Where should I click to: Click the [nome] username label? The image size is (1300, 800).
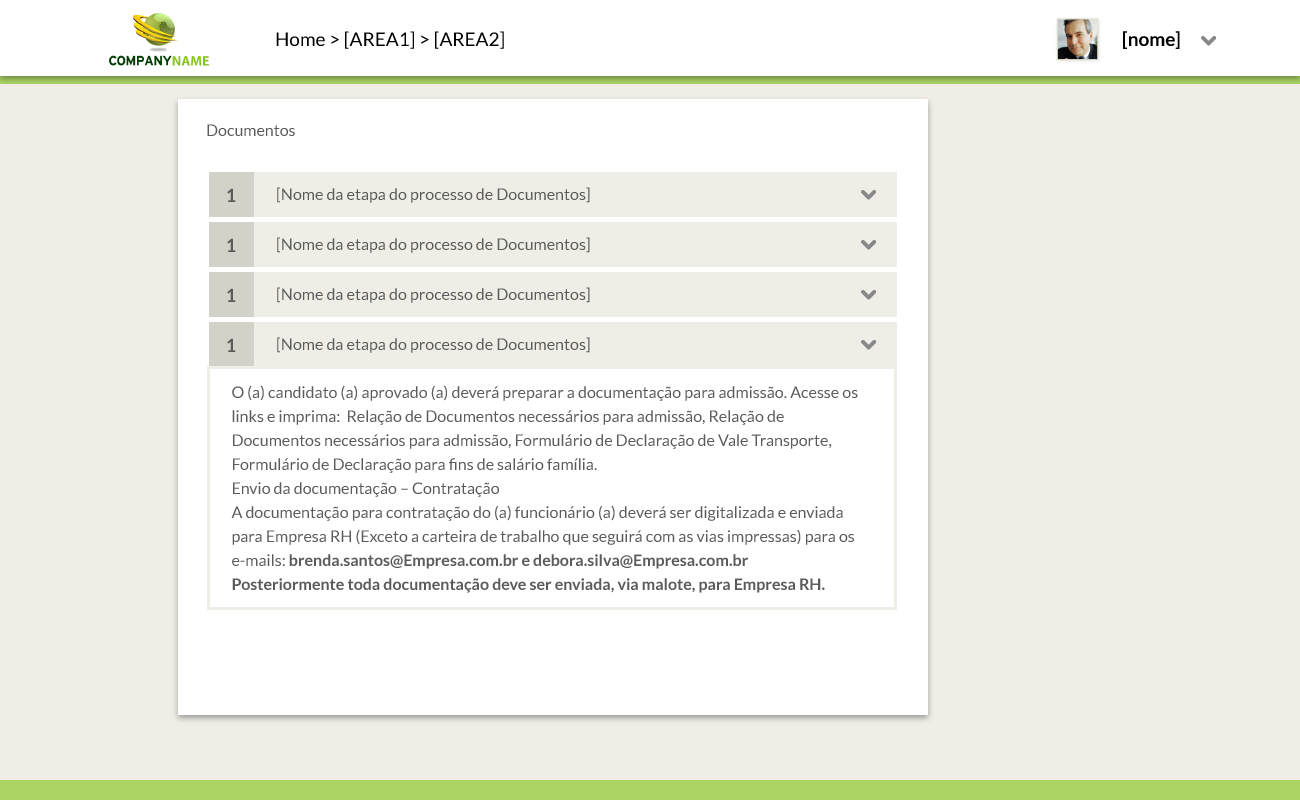[x=1151, y=40]
